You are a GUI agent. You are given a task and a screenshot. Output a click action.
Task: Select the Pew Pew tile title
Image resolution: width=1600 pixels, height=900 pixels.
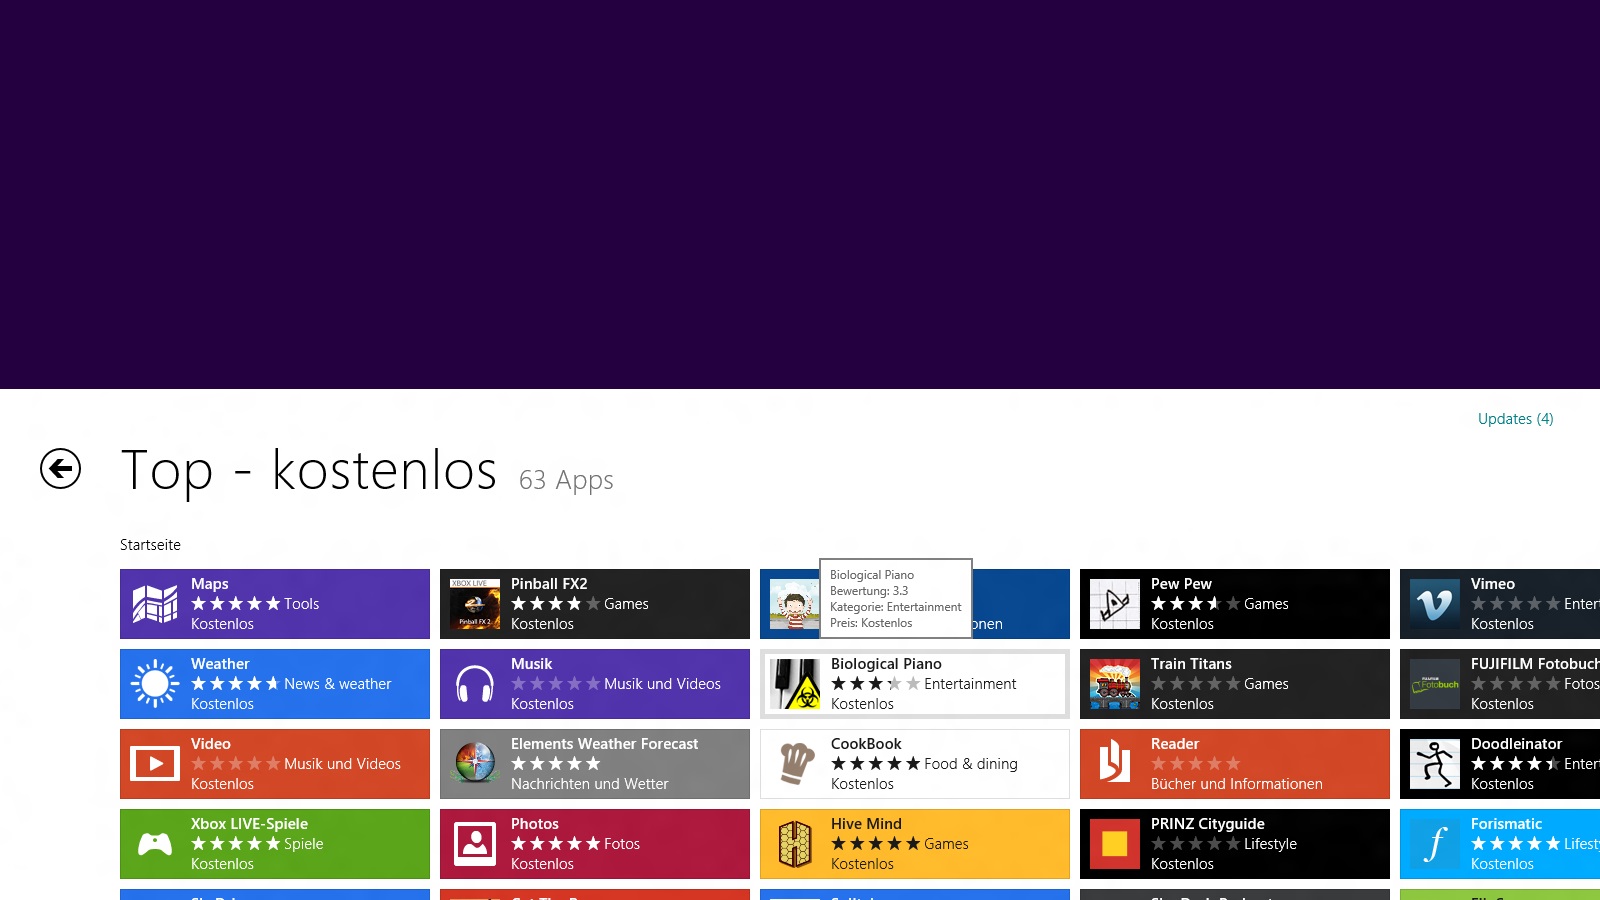pyautogui.click(x=1181, y=584)
